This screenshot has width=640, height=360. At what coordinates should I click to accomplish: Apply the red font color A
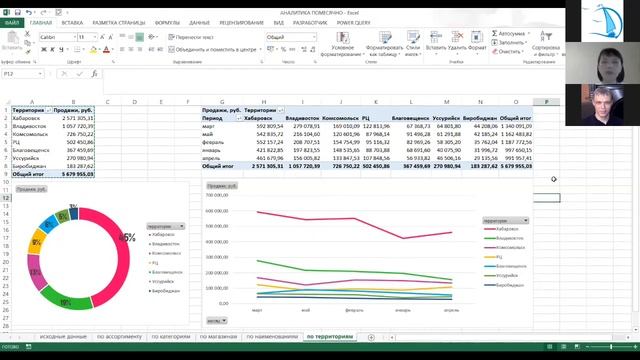coord(106,50)
